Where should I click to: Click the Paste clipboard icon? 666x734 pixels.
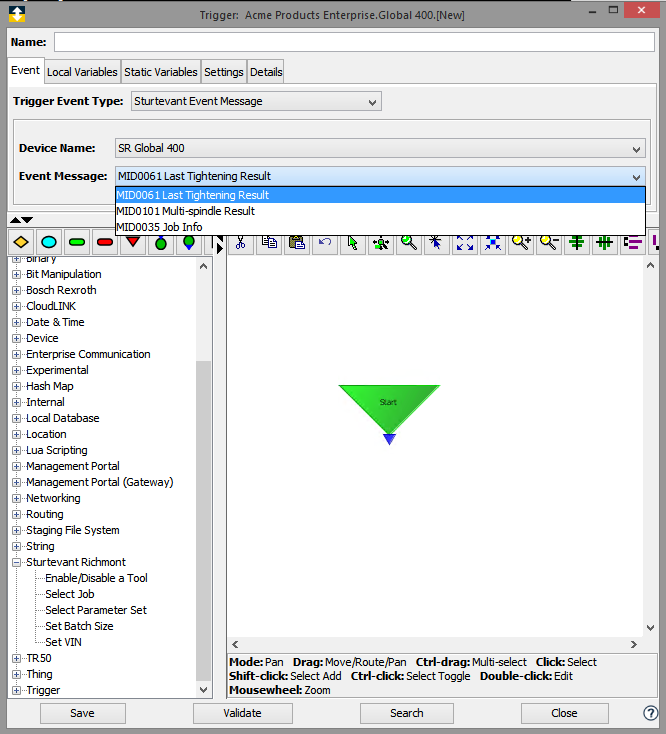[x=297, y=242]
